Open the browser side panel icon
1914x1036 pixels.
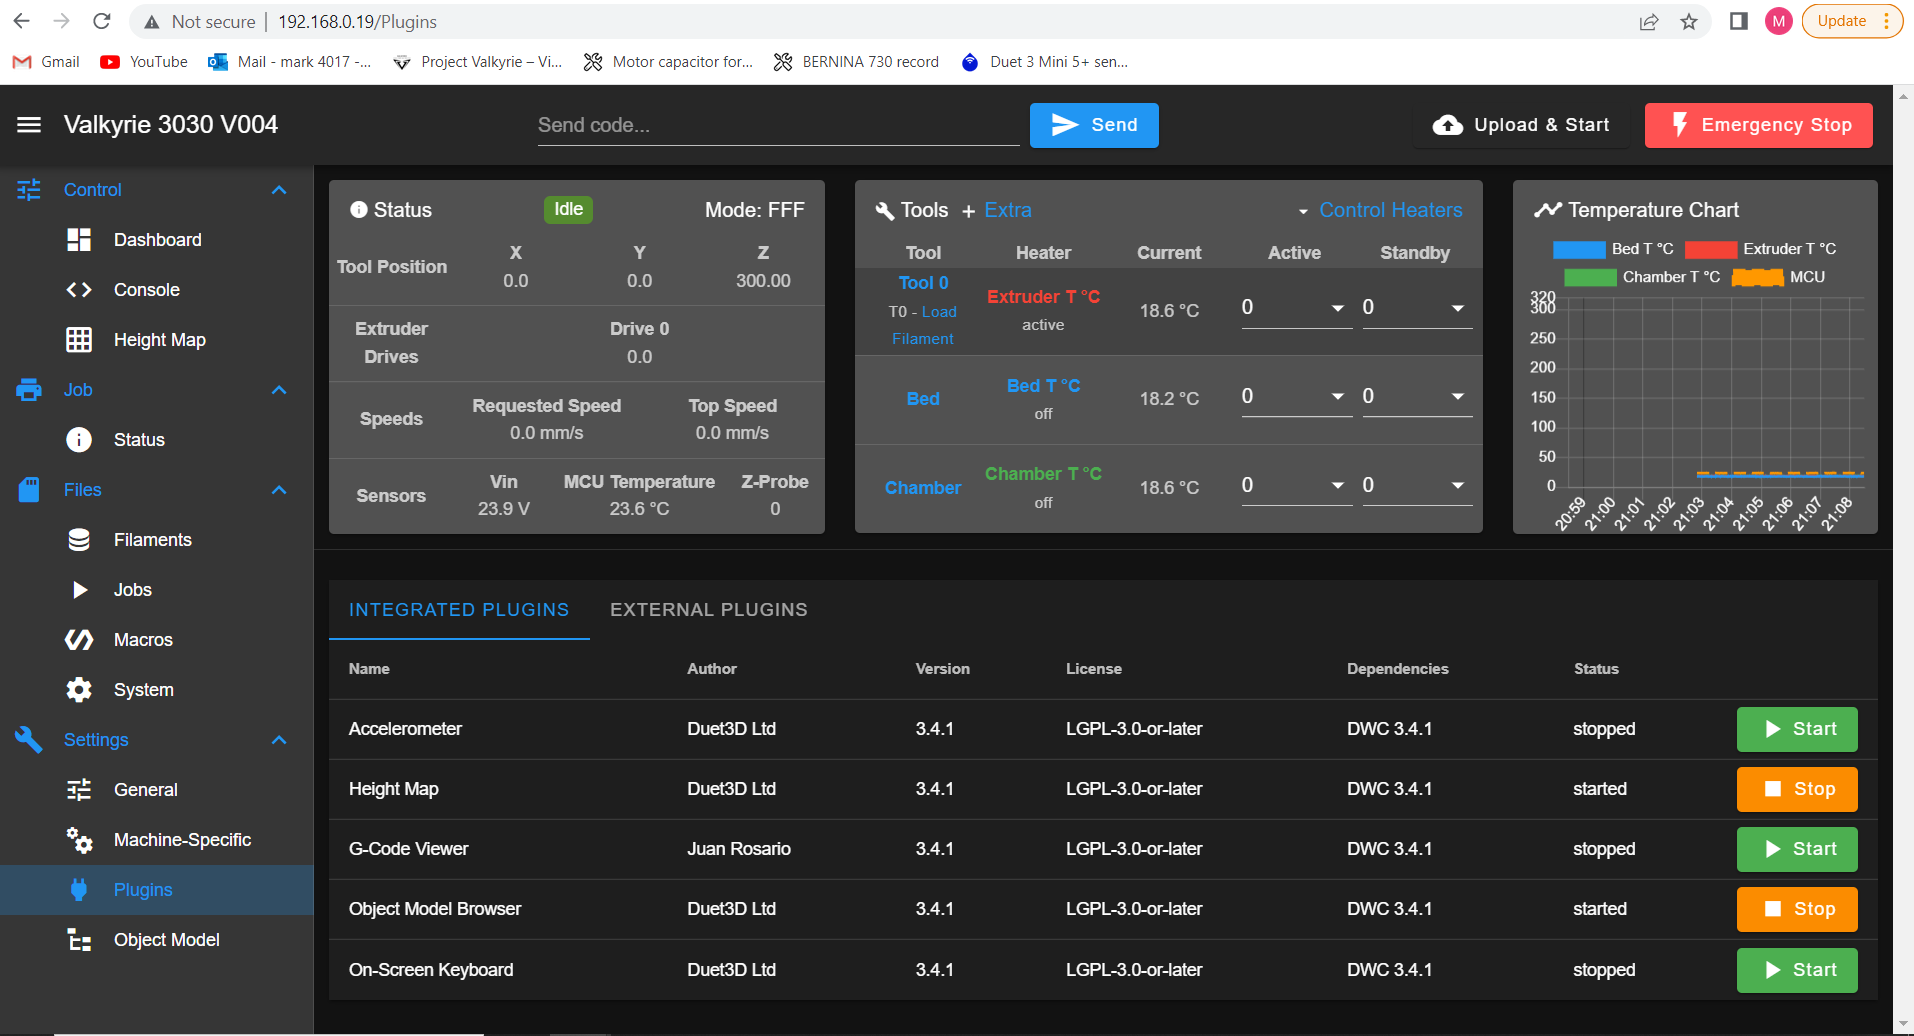coord(1739,21)
